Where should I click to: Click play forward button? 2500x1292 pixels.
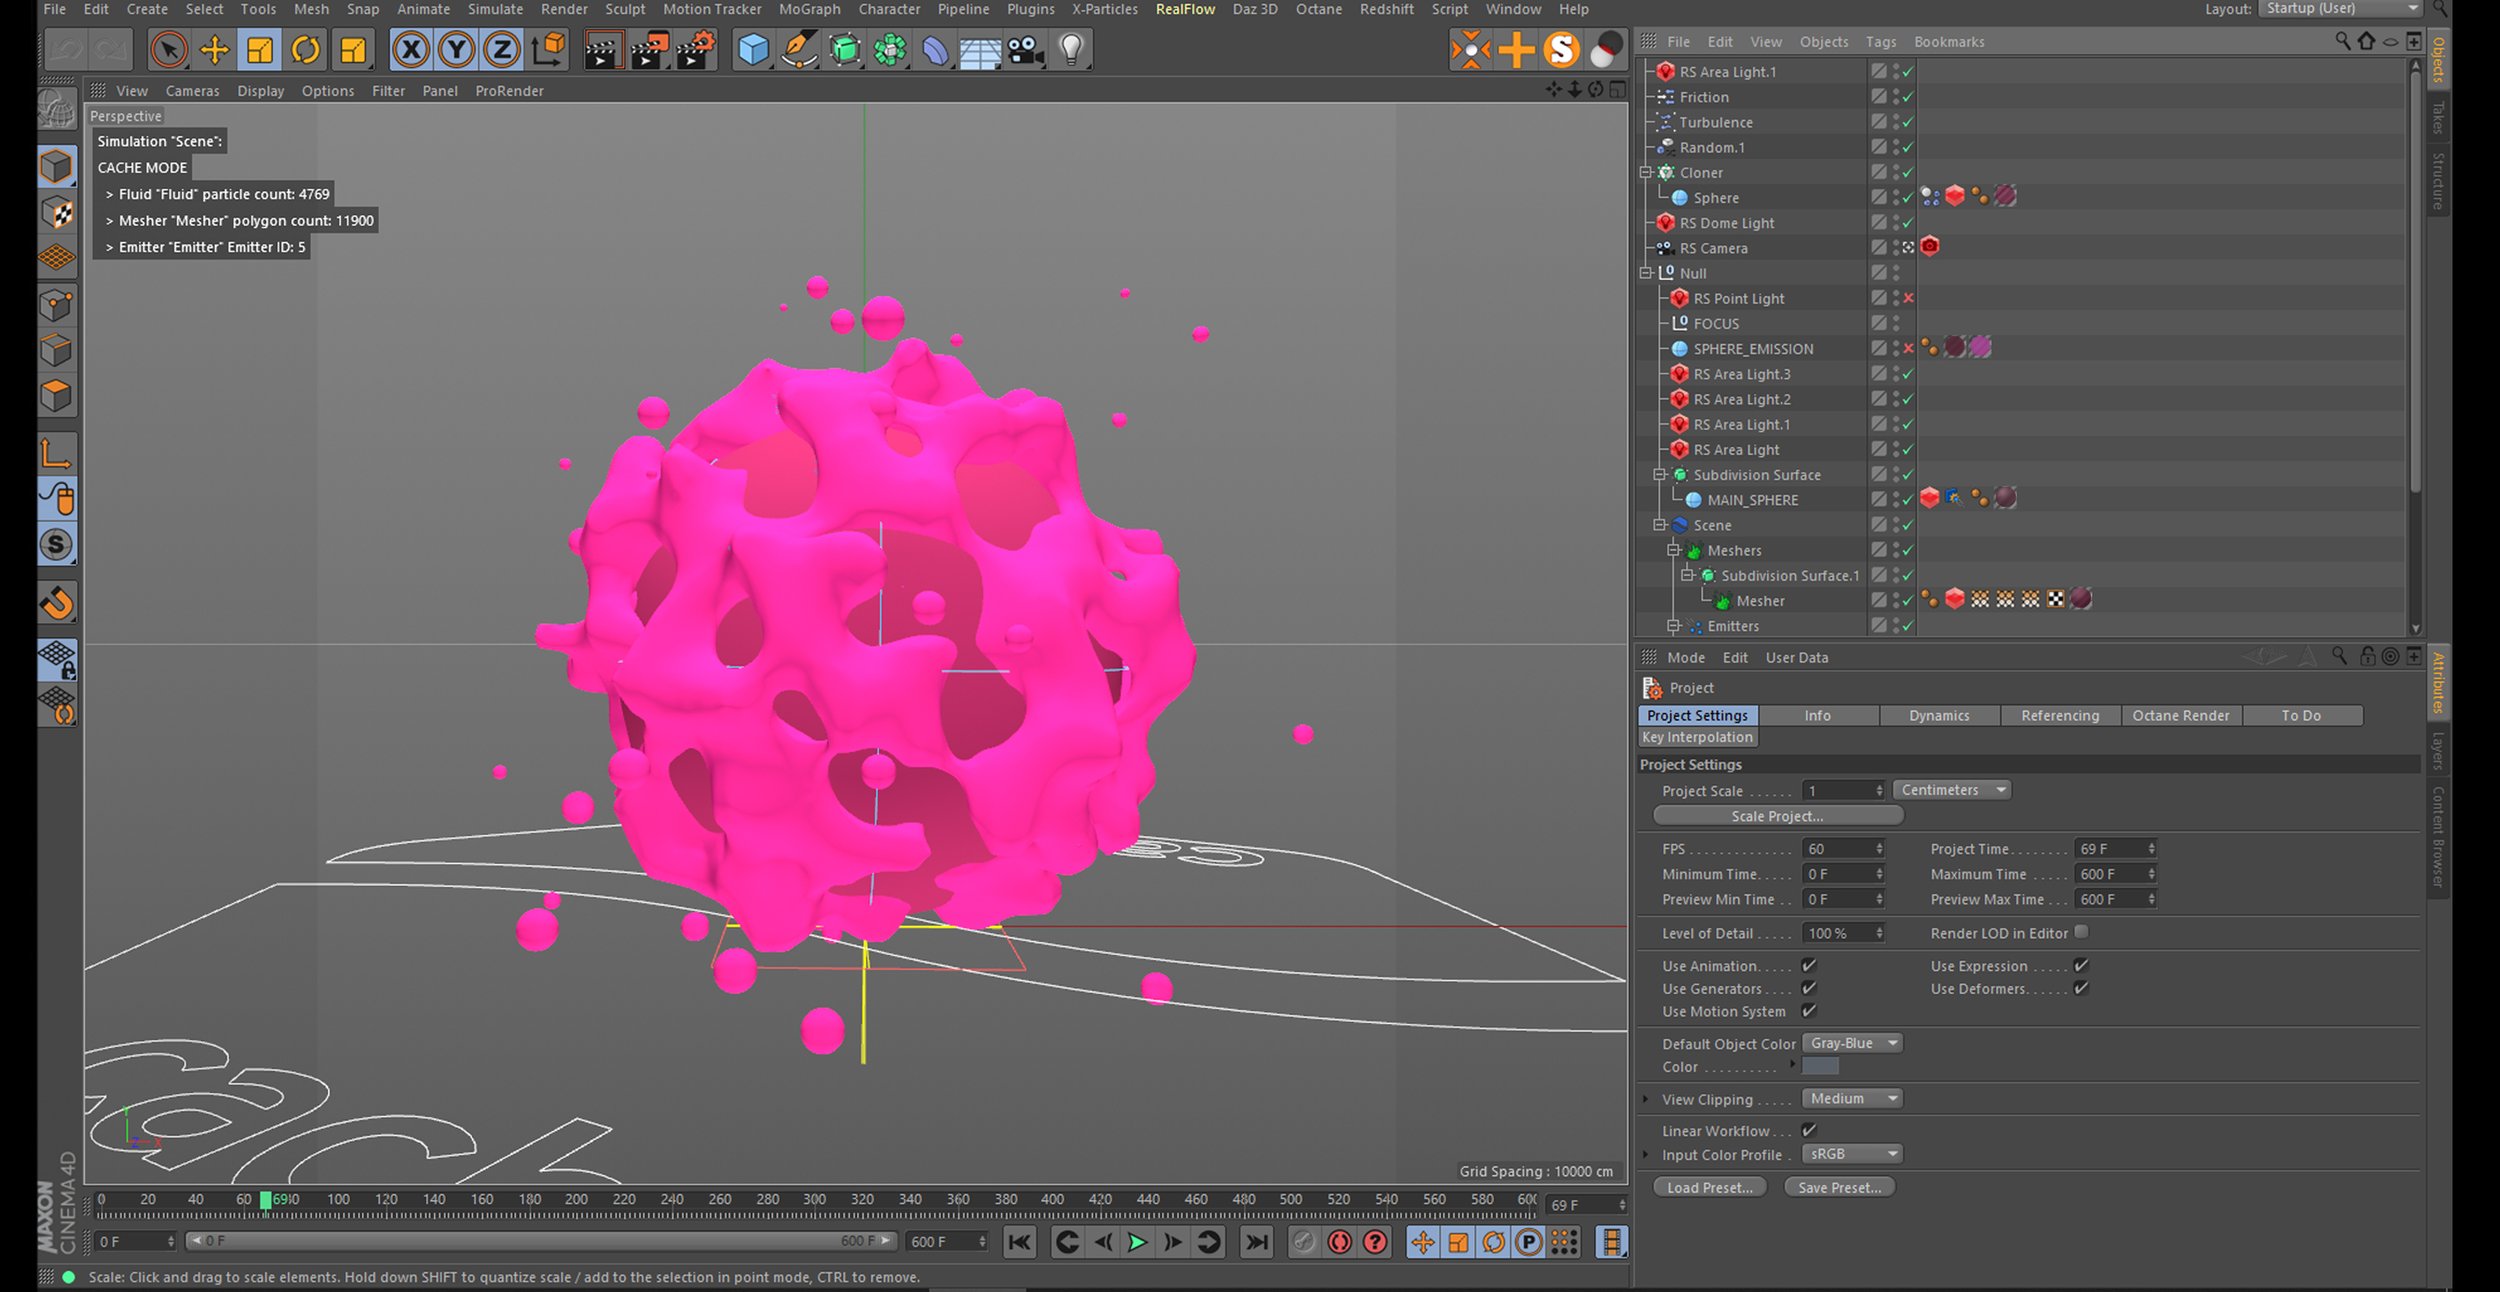point(1137,1242)
